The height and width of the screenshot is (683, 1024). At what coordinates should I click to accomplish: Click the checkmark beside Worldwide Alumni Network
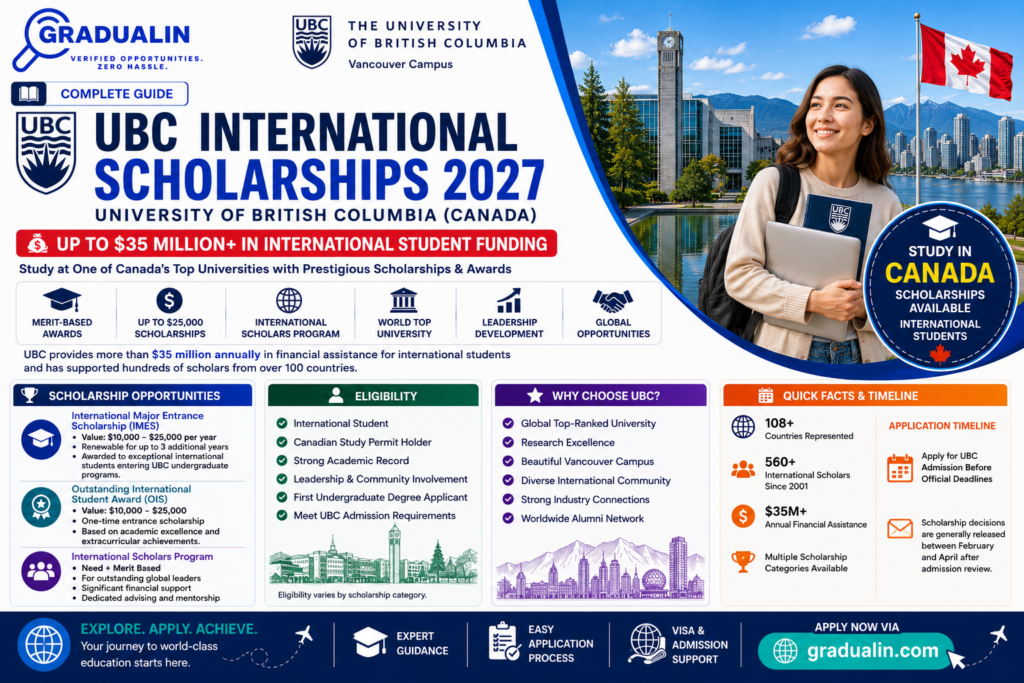tap(508, 518)
